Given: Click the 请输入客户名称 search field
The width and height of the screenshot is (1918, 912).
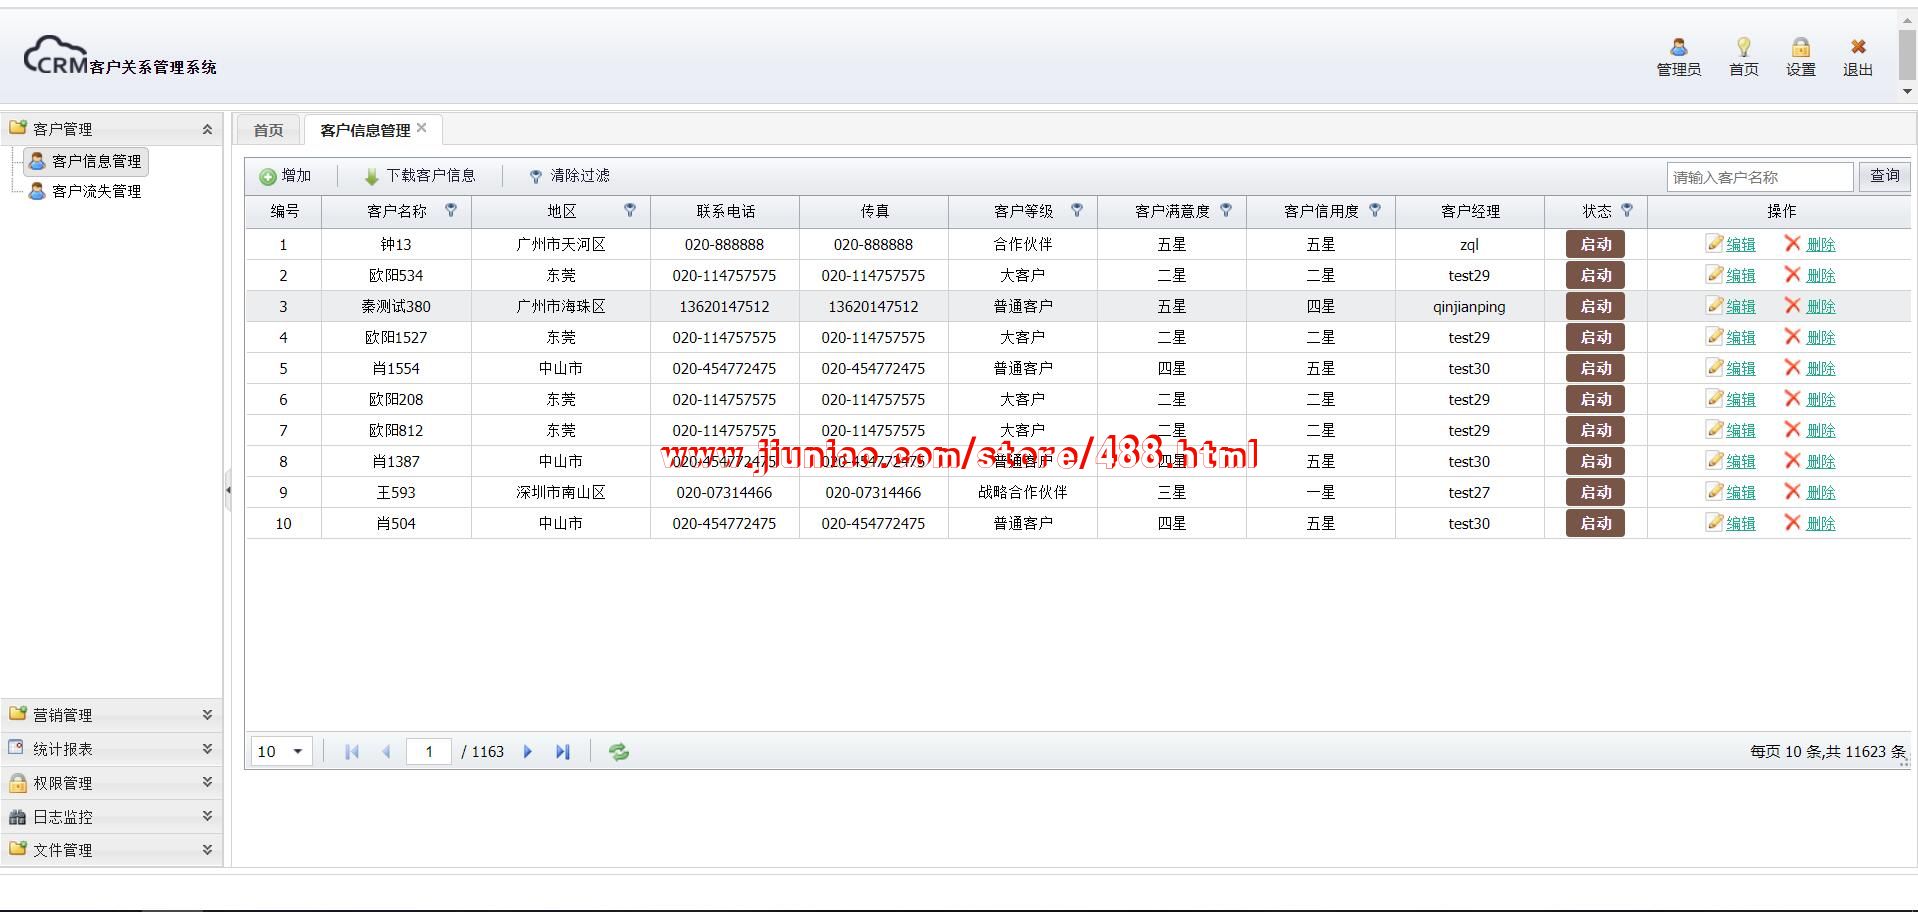Looking at the screenshot, I should click(x=1758, y=177).
